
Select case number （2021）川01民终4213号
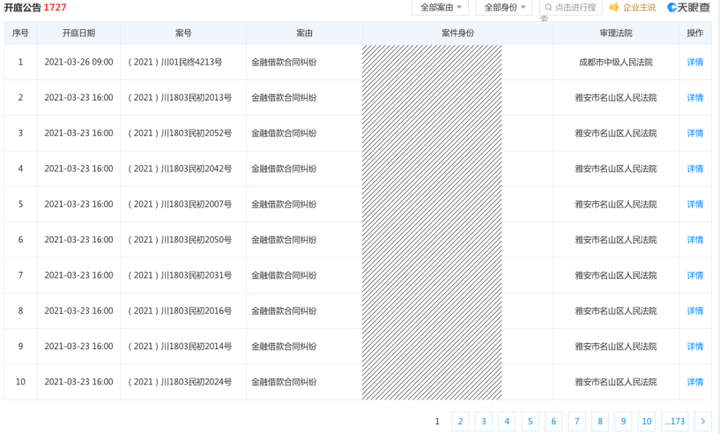coord(175,62)
